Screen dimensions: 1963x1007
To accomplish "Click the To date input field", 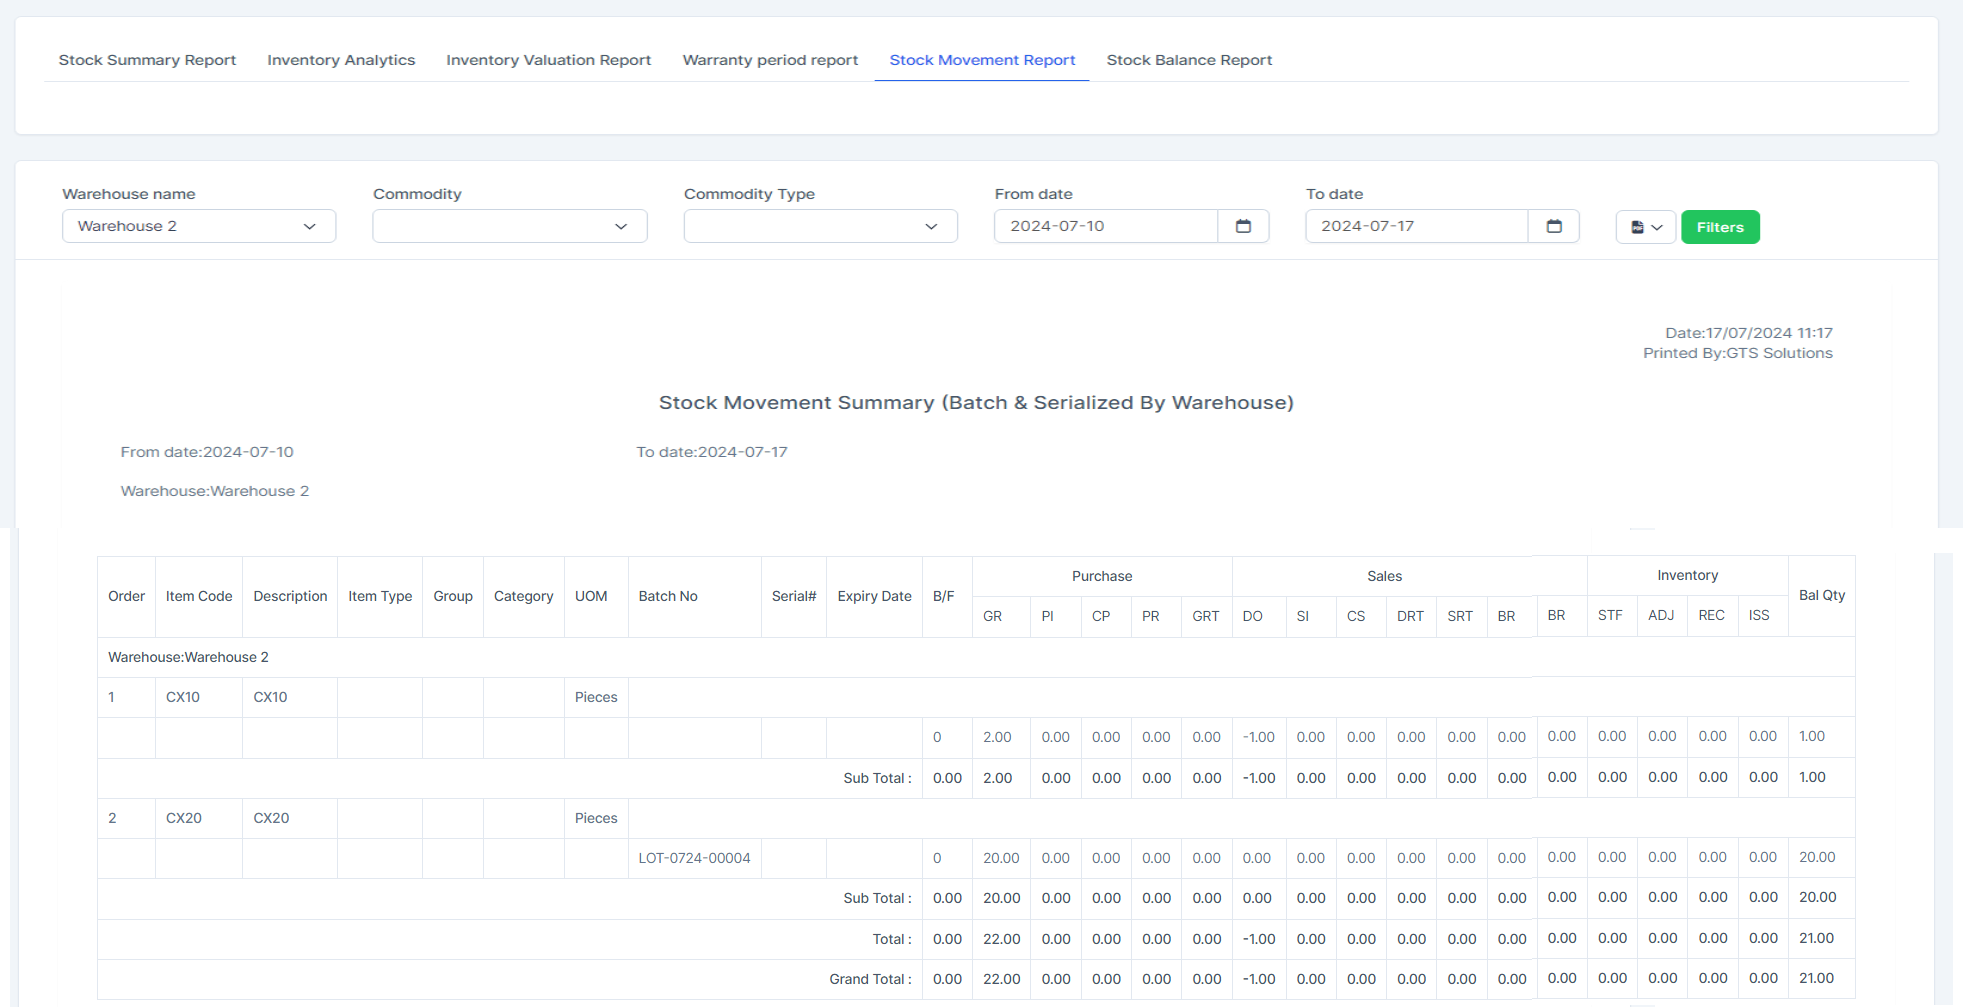I will pos(1416,226).
